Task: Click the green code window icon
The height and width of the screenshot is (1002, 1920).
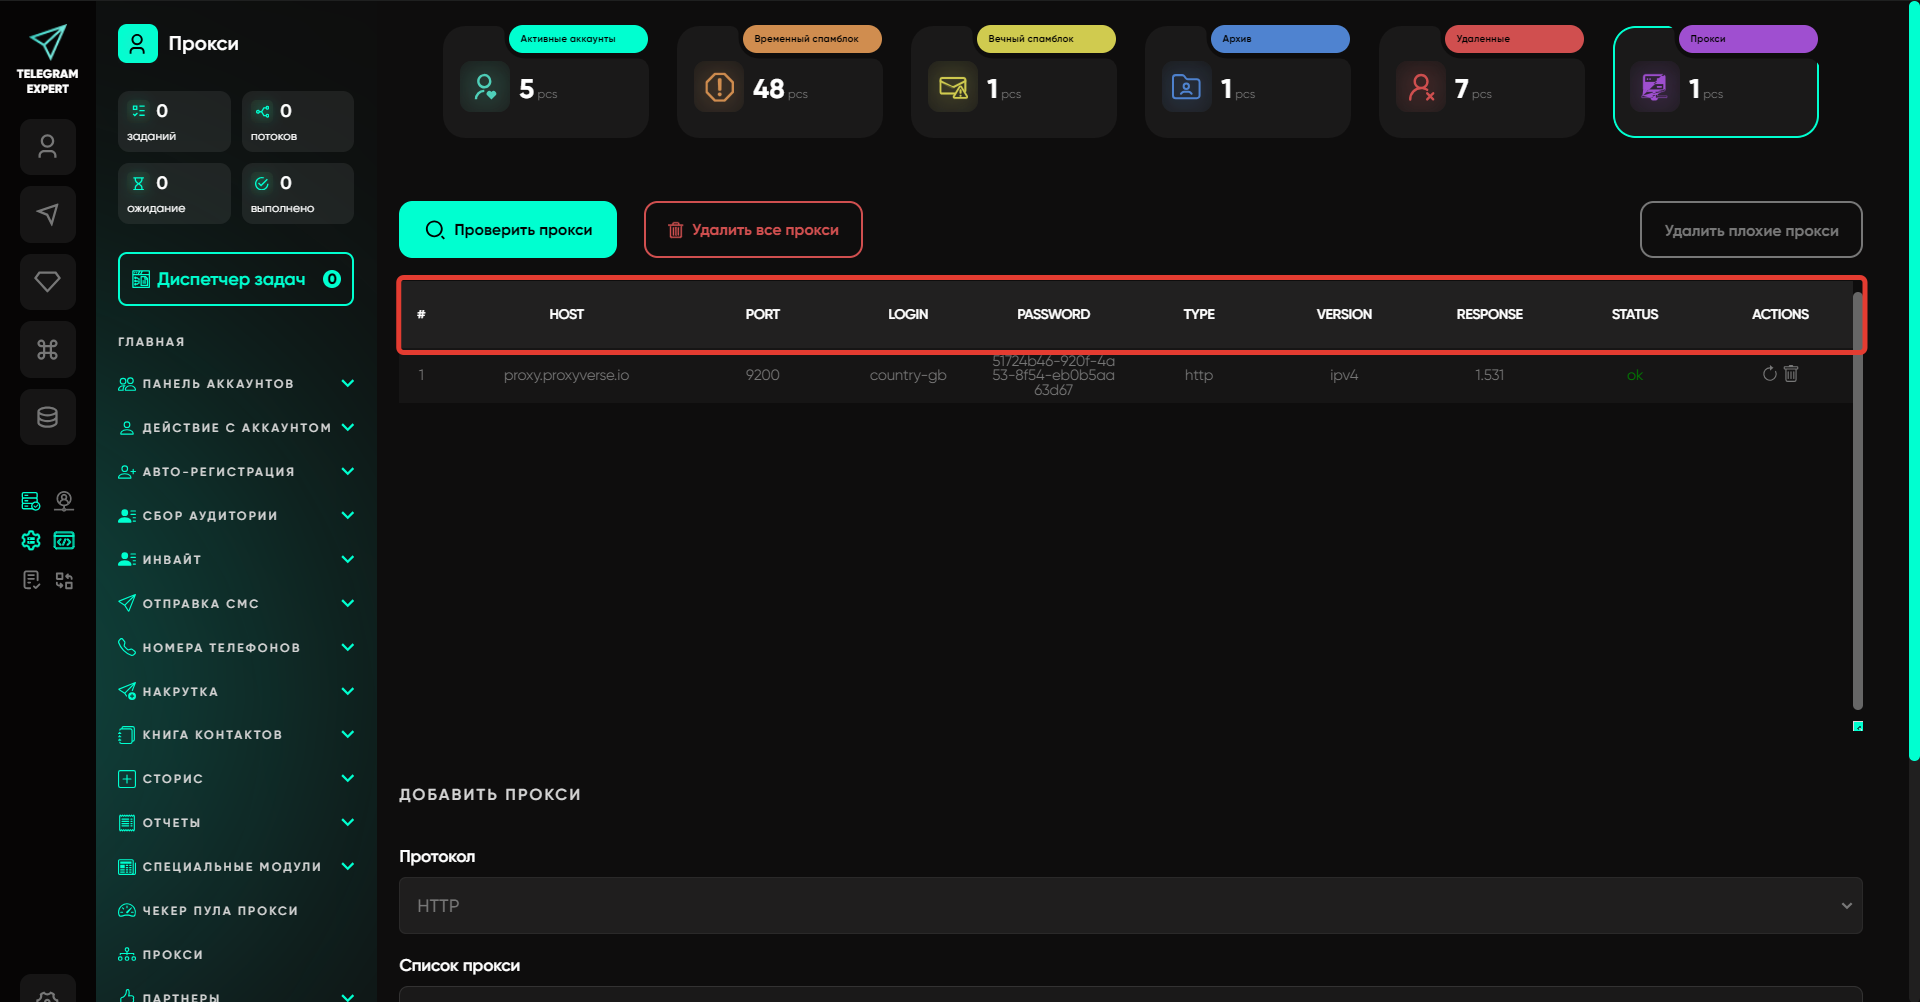Action: coord(64,541)
